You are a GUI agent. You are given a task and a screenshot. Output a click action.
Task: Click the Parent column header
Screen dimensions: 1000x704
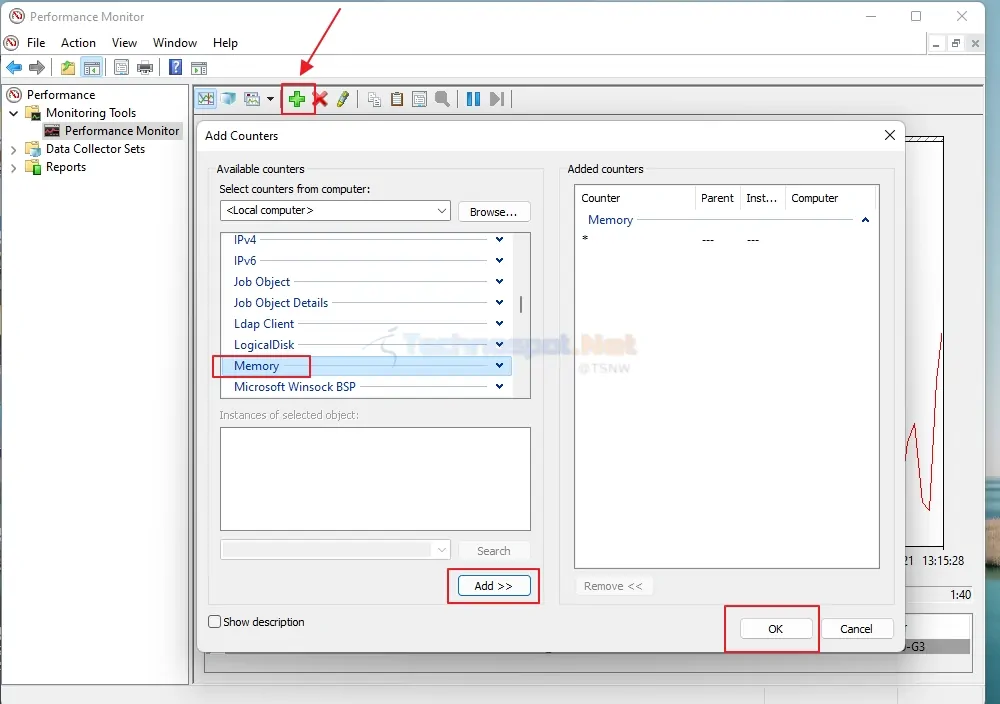click(717, 198)
